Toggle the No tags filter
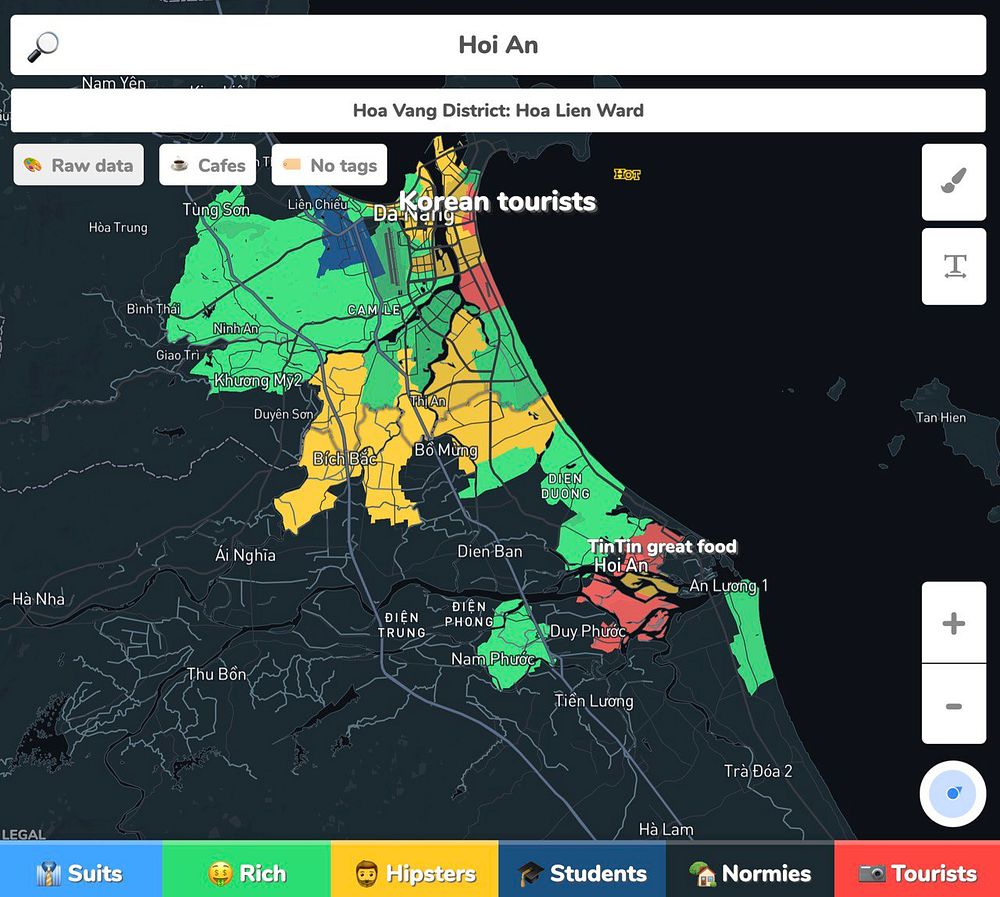The height and width of the screenshot is (897, 1000). [x=329, y=165]
